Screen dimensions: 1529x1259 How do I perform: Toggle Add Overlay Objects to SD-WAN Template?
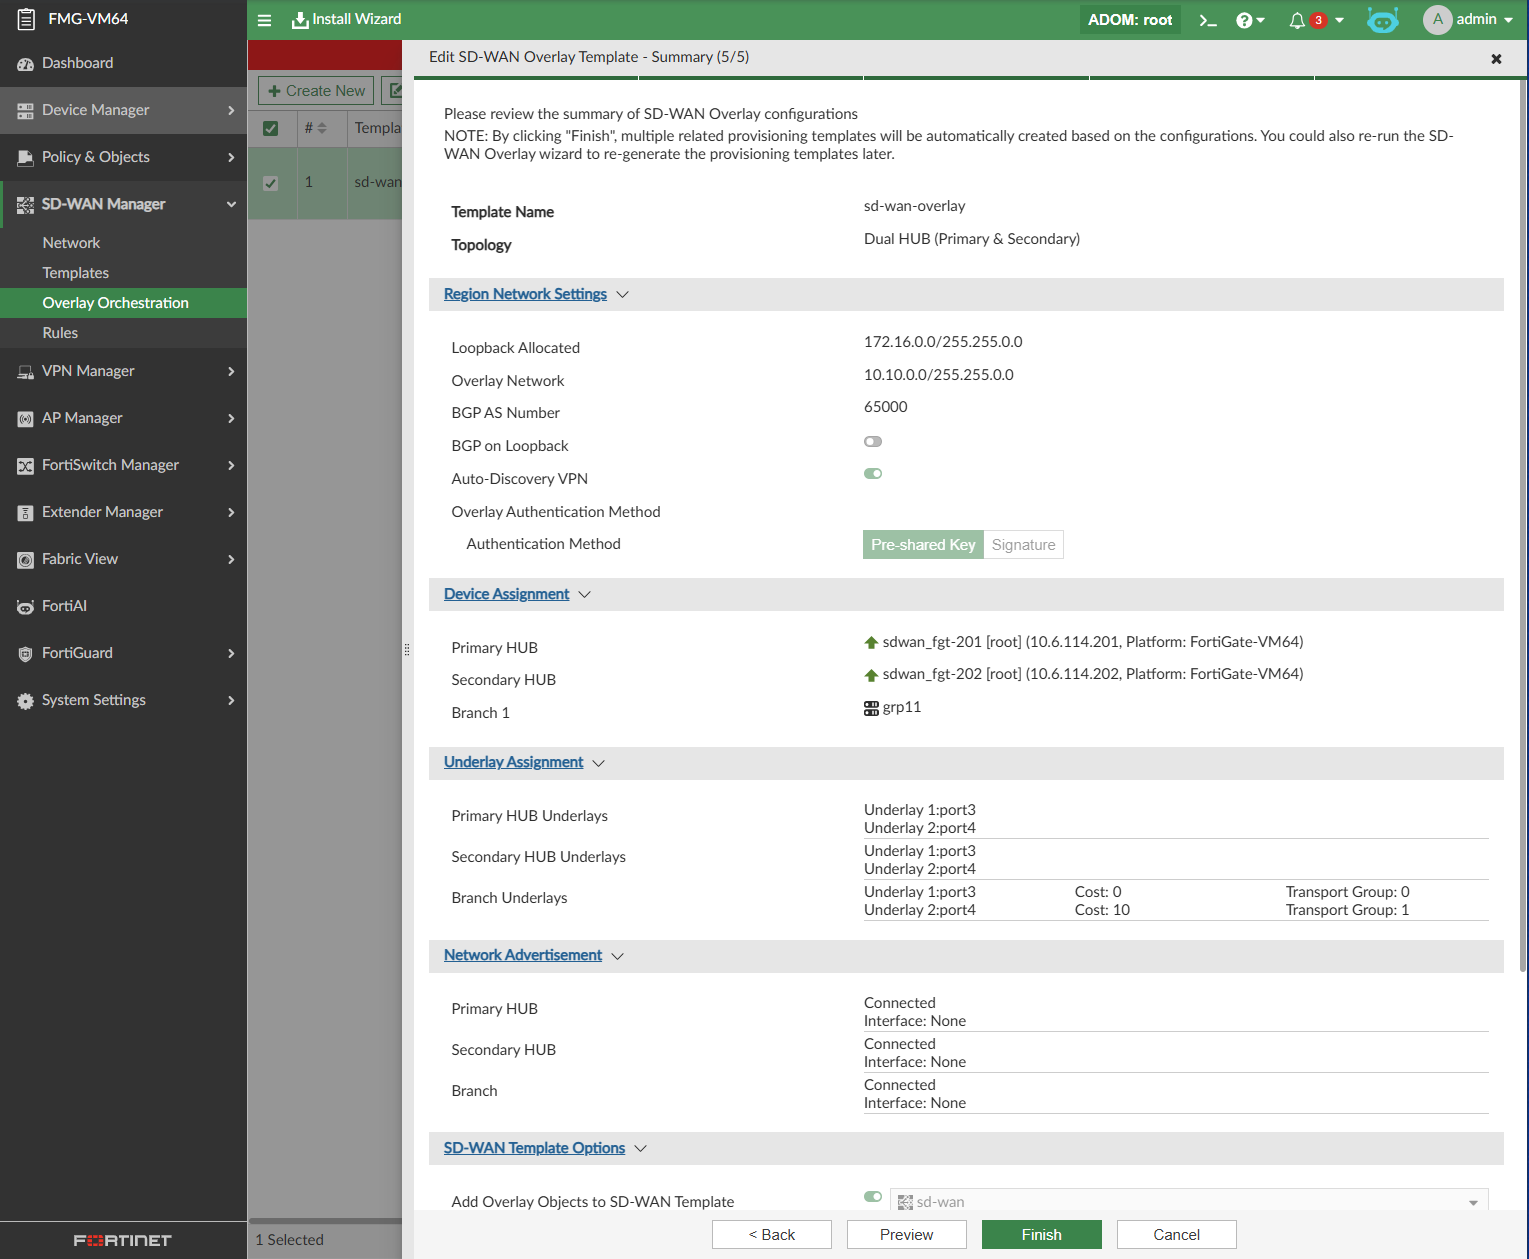[873, 1196]
